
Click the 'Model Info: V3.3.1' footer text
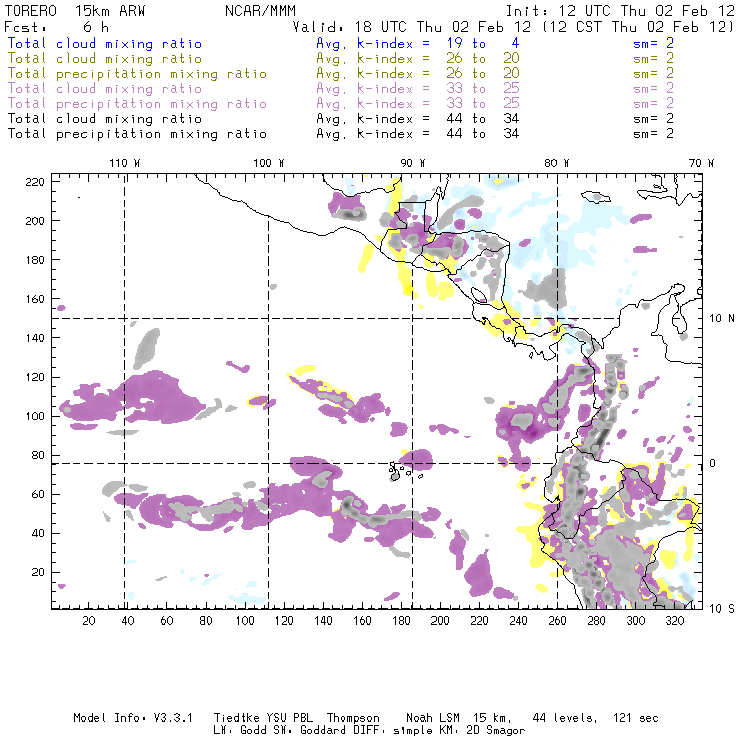click(x=133, y=718)
